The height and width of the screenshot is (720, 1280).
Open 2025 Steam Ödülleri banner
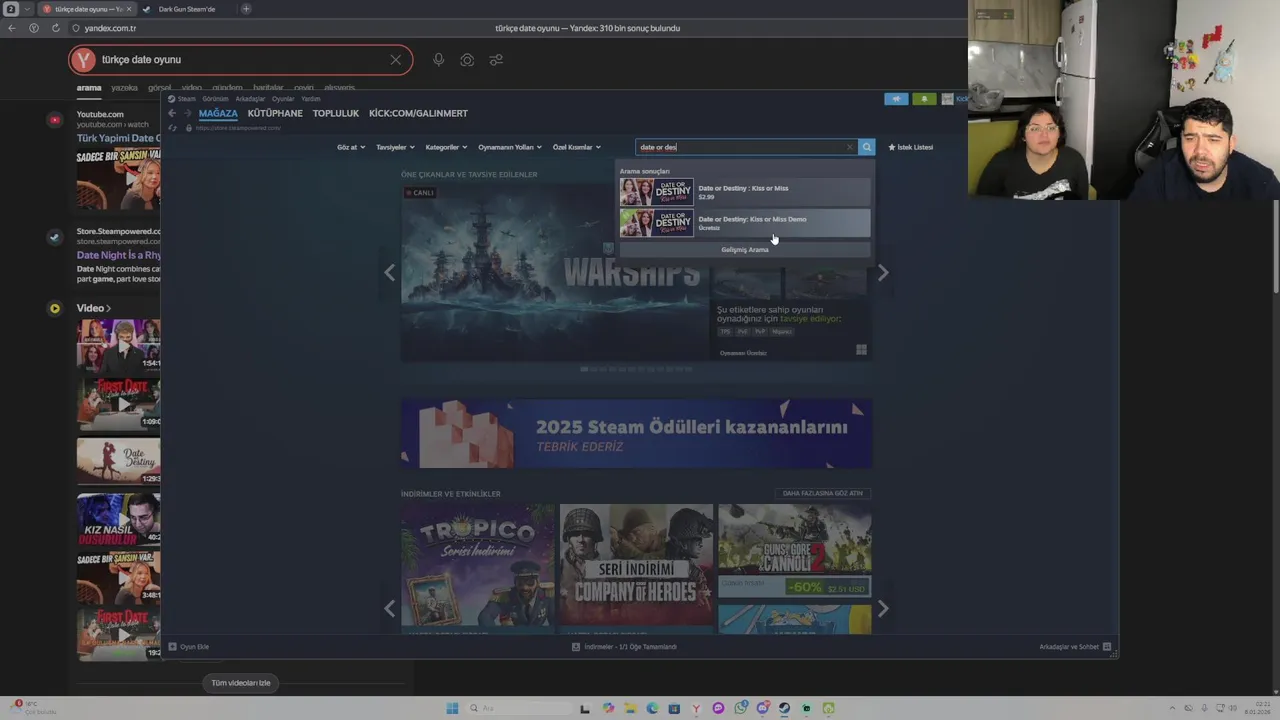point(636,434)
